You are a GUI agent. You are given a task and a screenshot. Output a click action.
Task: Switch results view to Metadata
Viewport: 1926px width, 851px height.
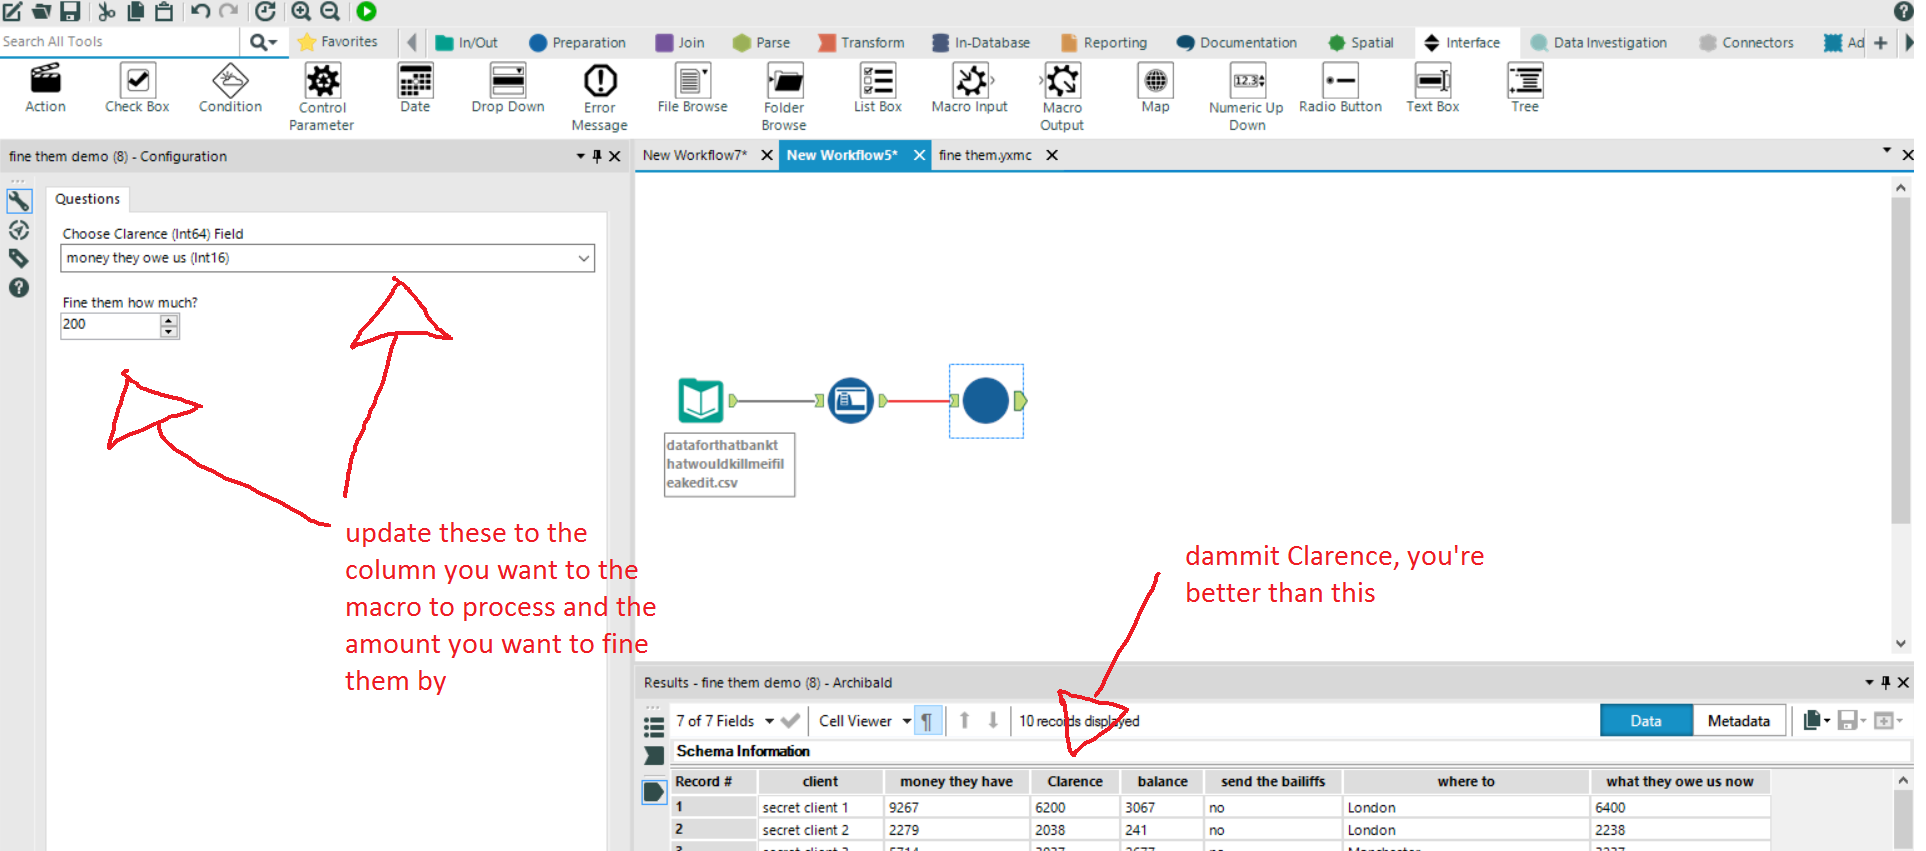(1739, 721)
